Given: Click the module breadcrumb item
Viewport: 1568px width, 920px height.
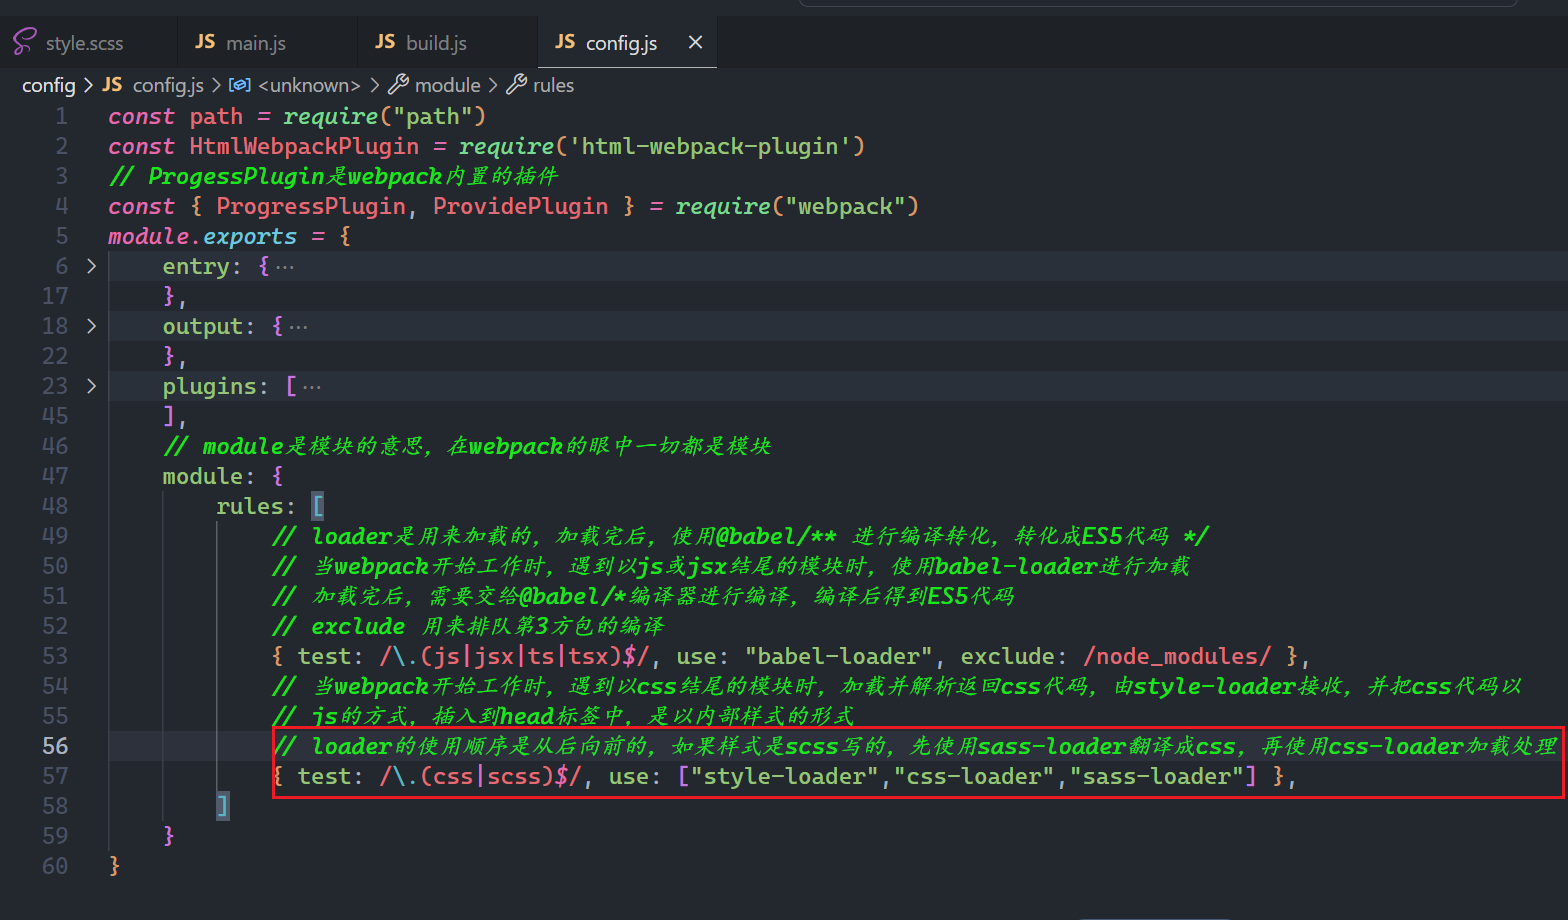Looking at the screenshot, I should click(x=448, y=85).
